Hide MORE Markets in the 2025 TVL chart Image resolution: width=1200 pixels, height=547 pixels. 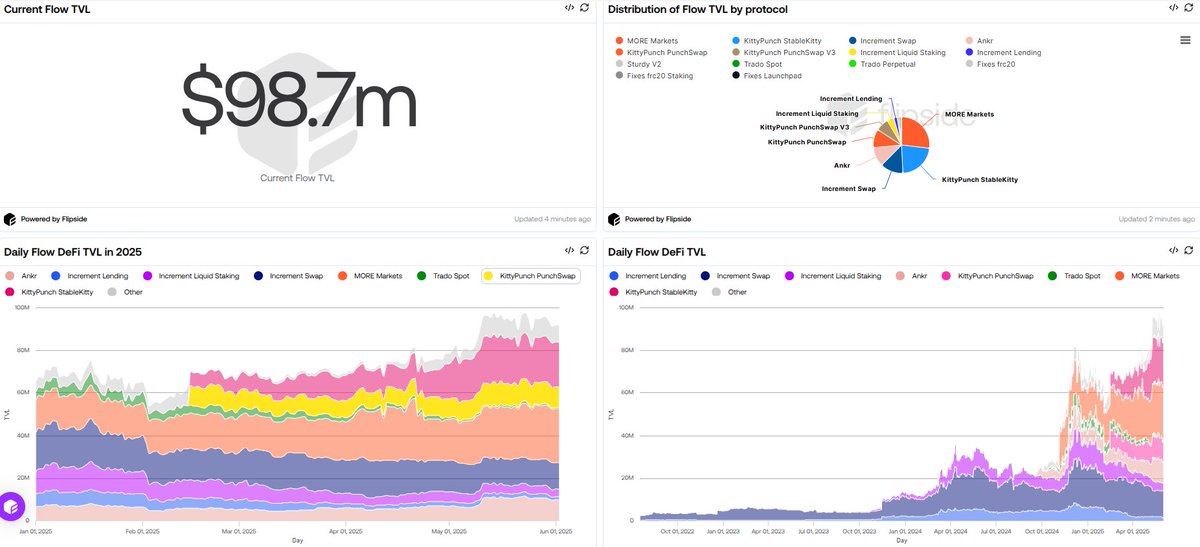click(x=371, y=275)
